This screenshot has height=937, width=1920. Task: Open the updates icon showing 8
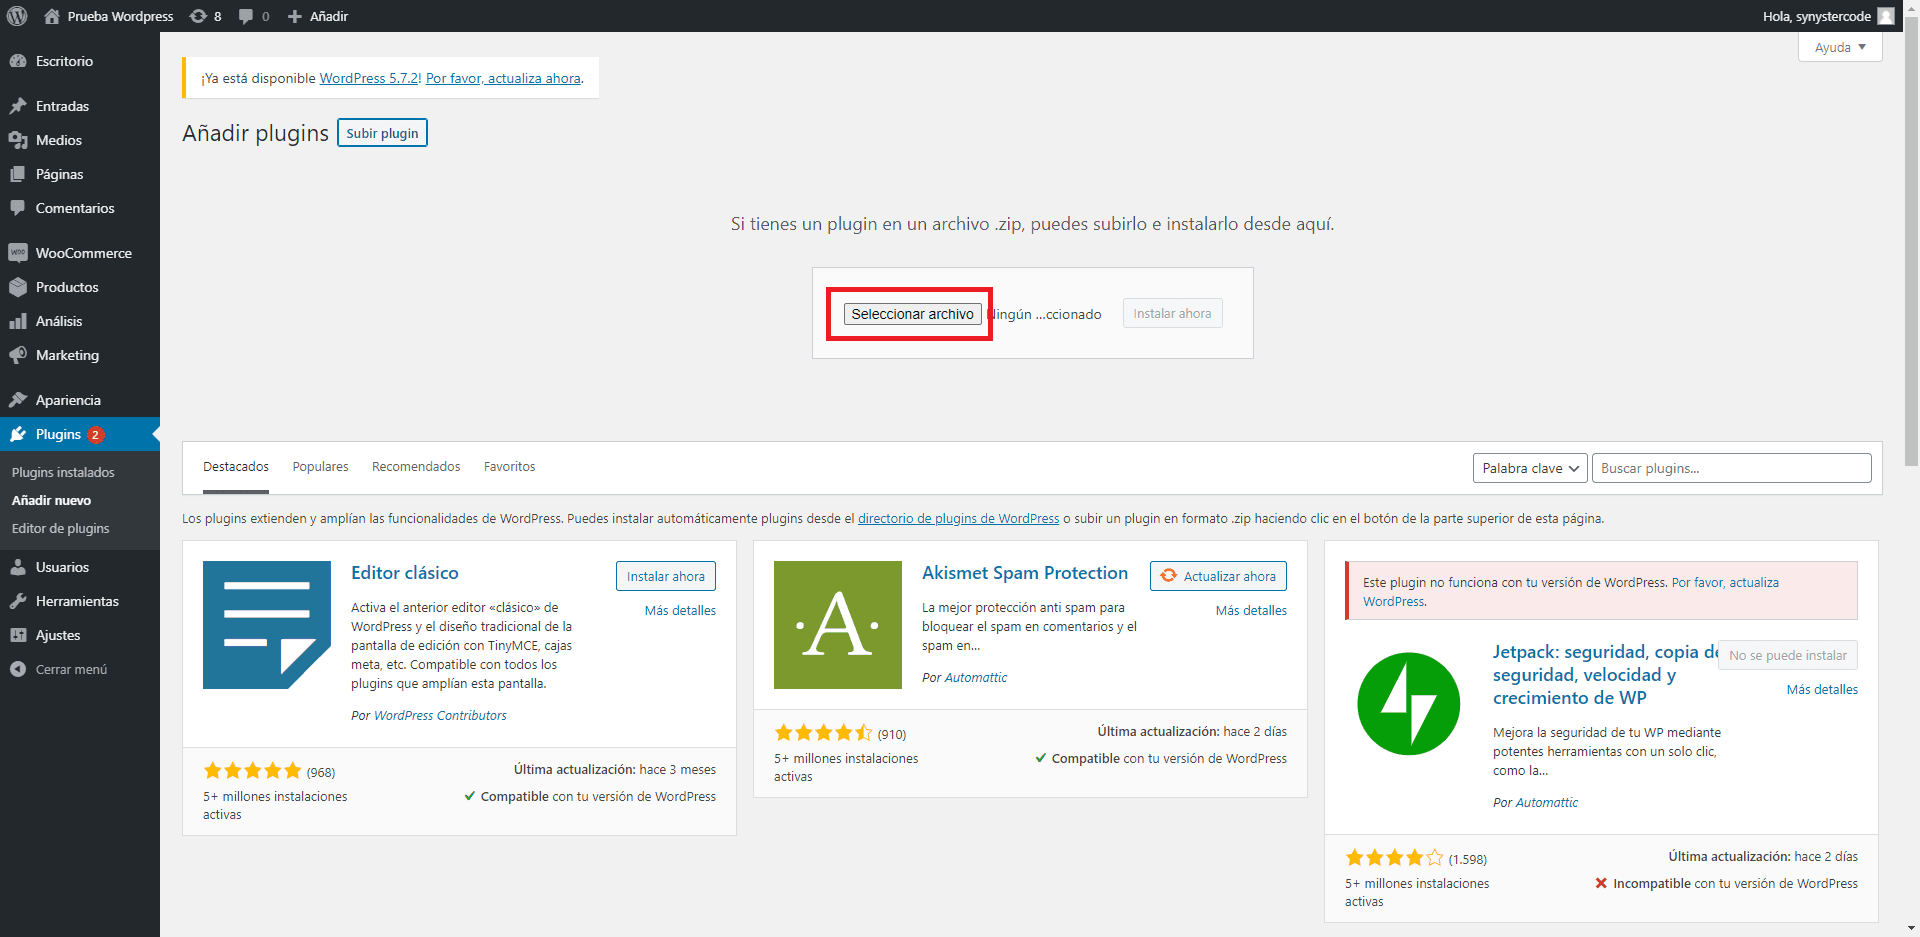click(x=198, y=16)
